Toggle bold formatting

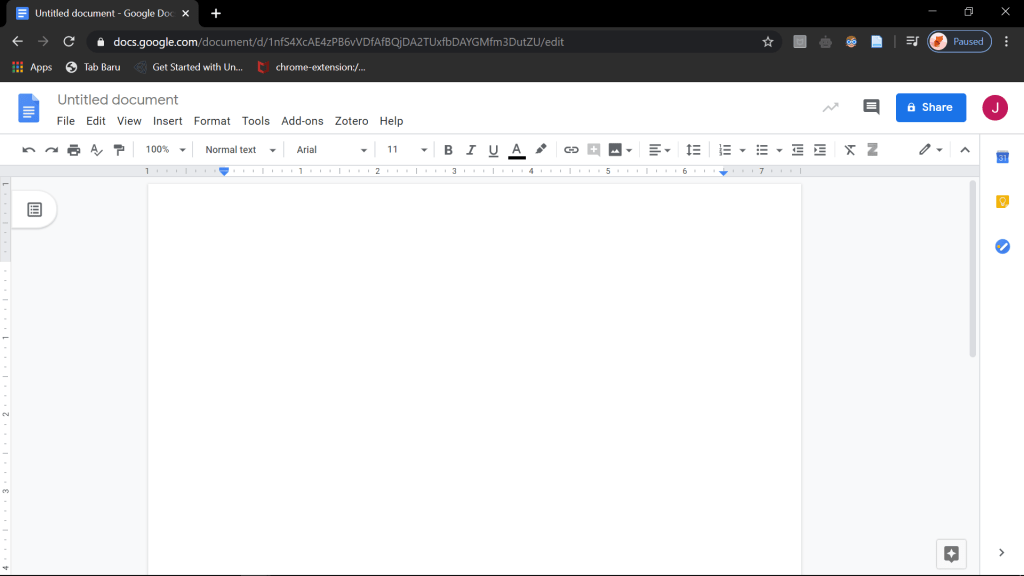pos(448,150)
